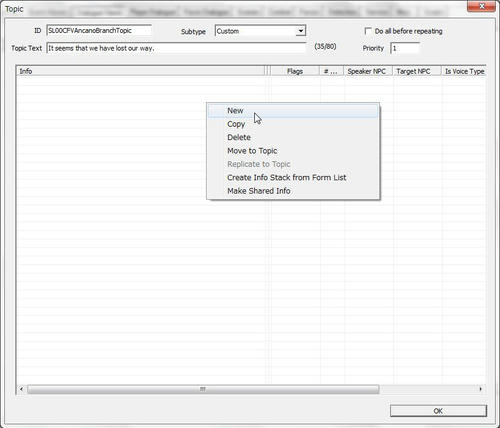
Task: Click into the Topic Text field
Action: click(x=176, y=48)
